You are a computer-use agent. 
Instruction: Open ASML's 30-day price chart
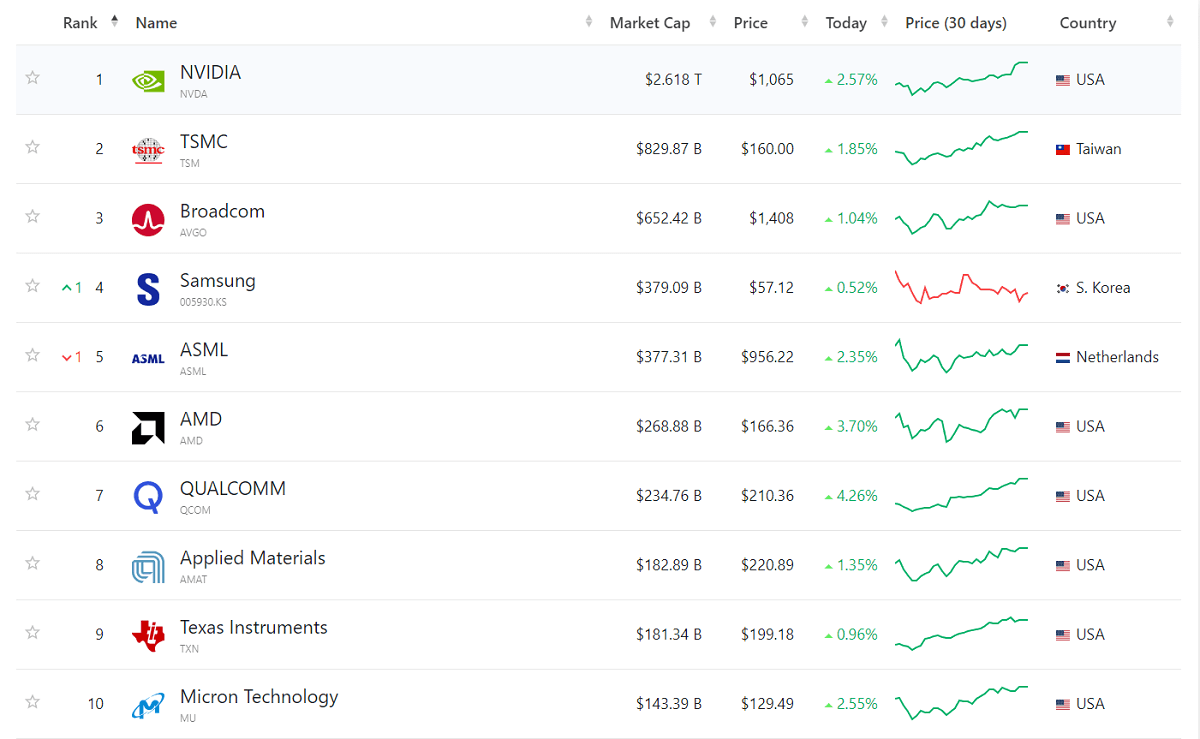962,356
